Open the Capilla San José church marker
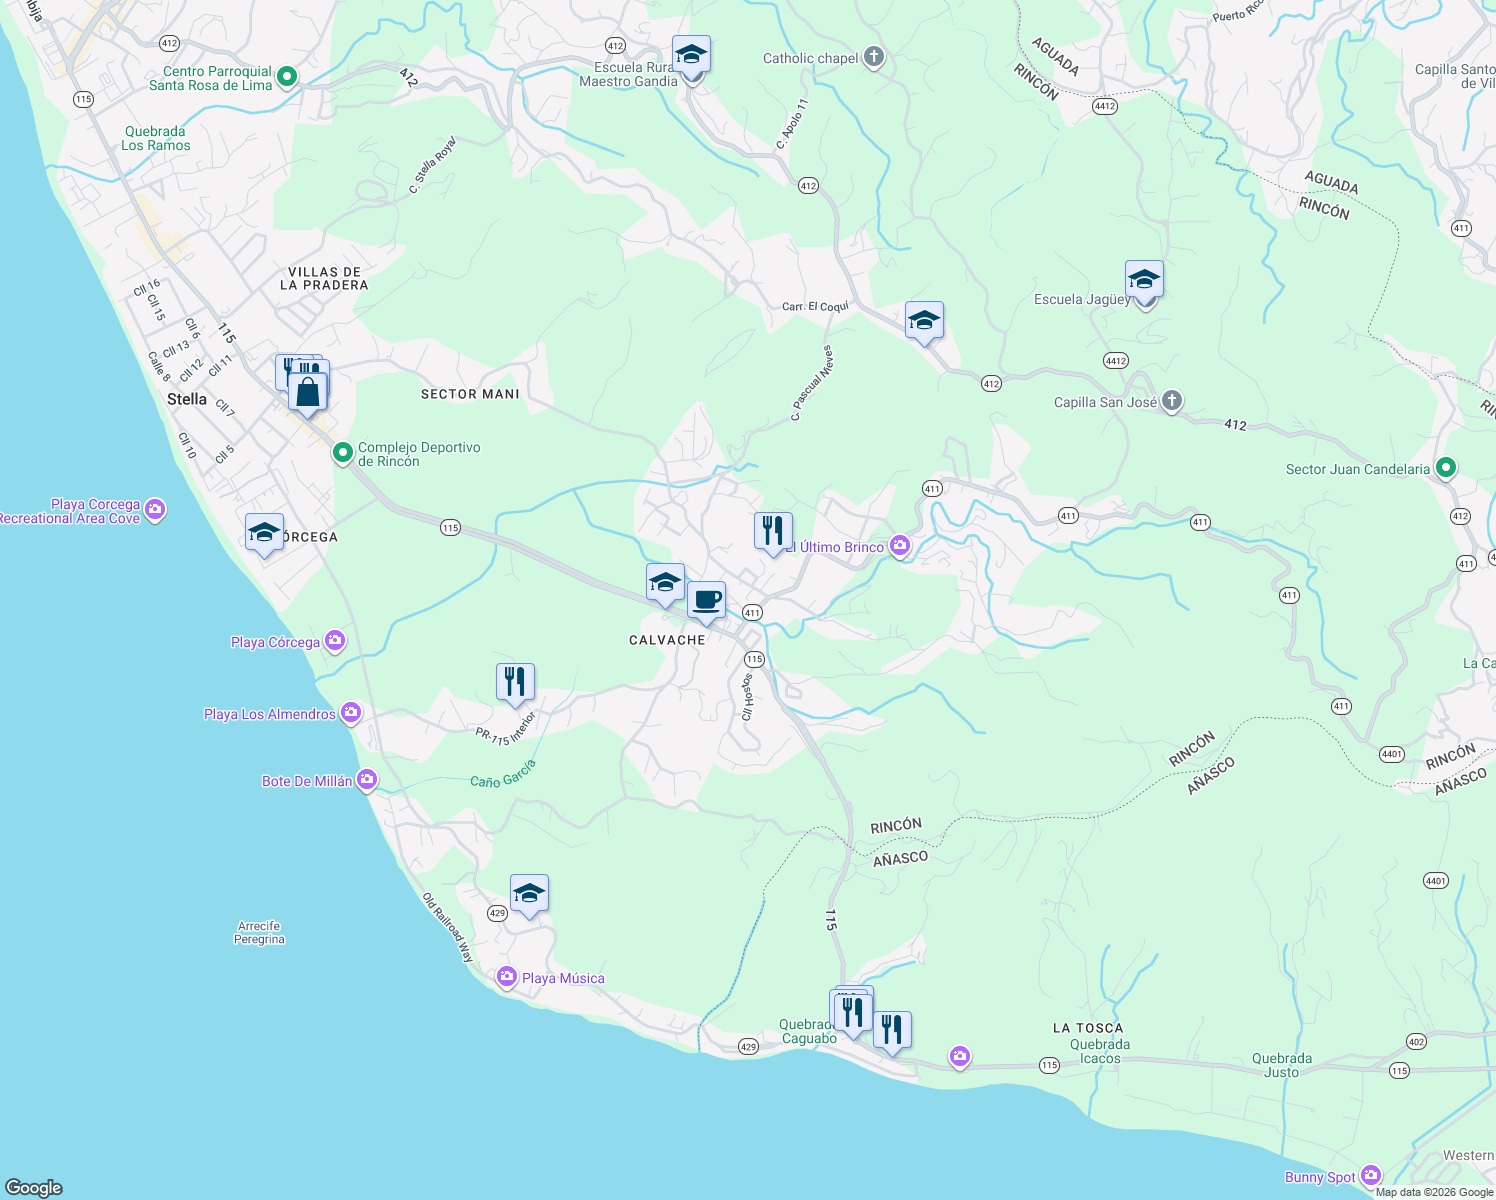The image size is (1496, 1200). pos(1172,401)
